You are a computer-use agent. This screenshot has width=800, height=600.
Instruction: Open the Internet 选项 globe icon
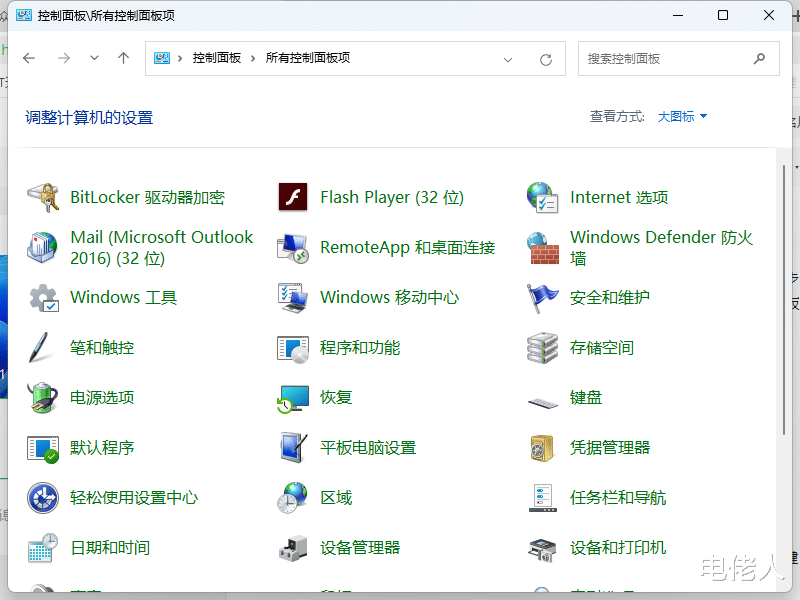542,197
